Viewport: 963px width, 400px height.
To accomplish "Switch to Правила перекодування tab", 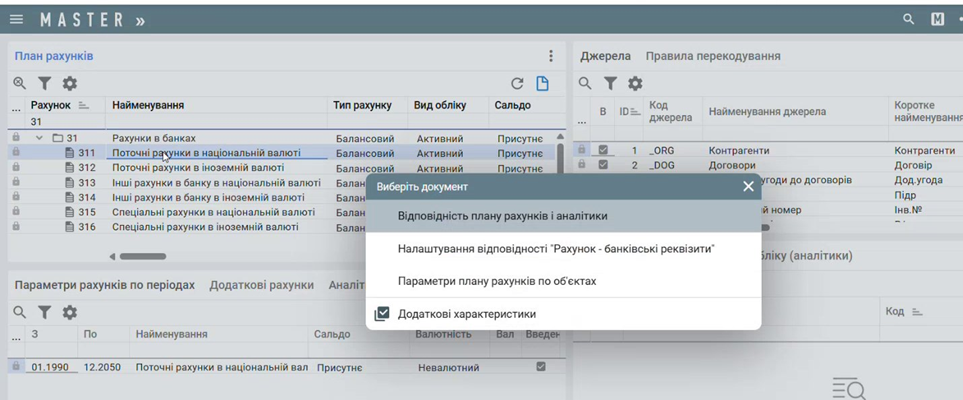I will coord(713,56).
